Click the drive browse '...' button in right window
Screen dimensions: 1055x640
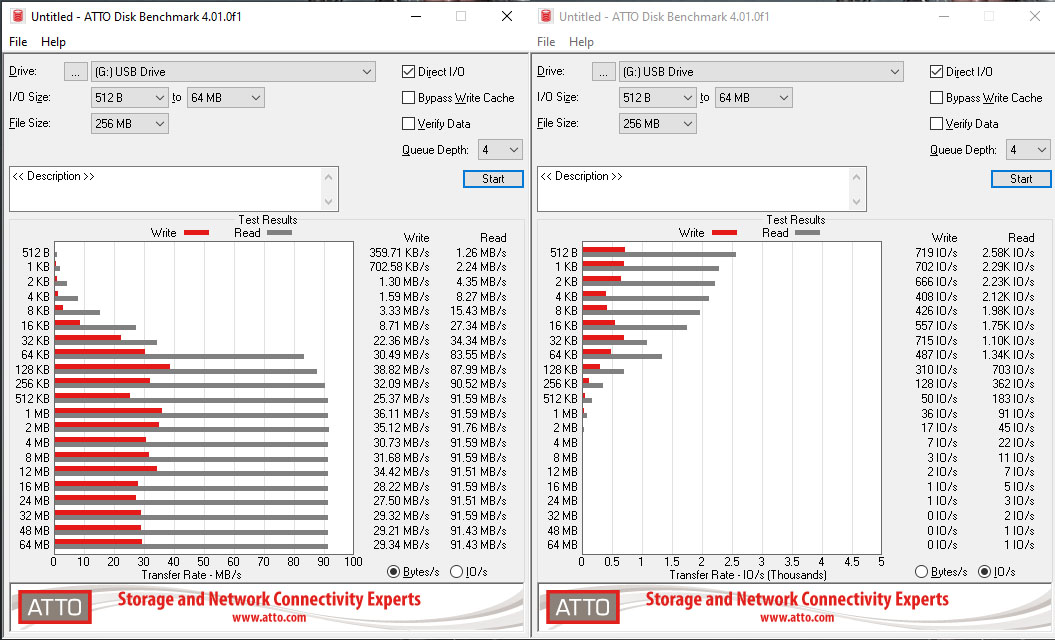pos(604,71)
